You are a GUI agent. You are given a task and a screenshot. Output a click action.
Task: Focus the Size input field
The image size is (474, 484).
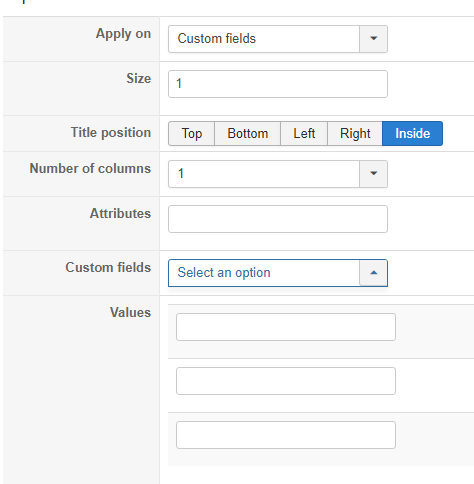[278, 84]
